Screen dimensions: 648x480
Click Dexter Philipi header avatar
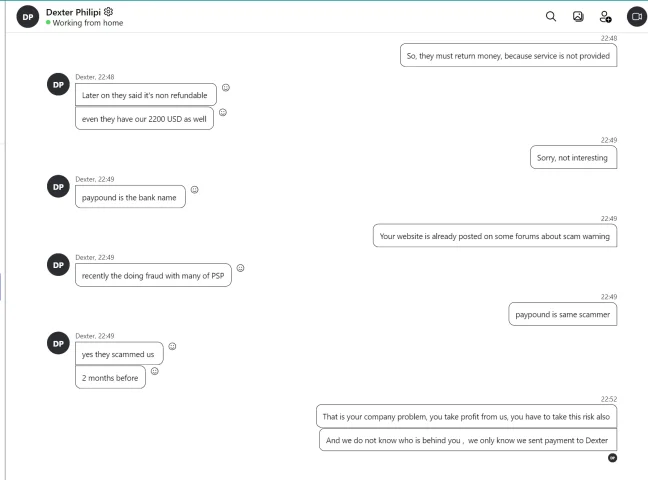[28, 17]
